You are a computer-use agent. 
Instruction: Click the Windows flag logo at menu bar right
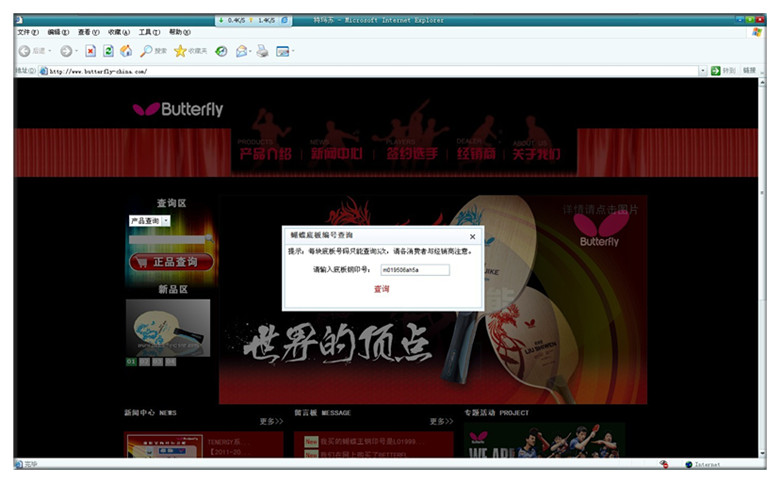tap(757, 32)
